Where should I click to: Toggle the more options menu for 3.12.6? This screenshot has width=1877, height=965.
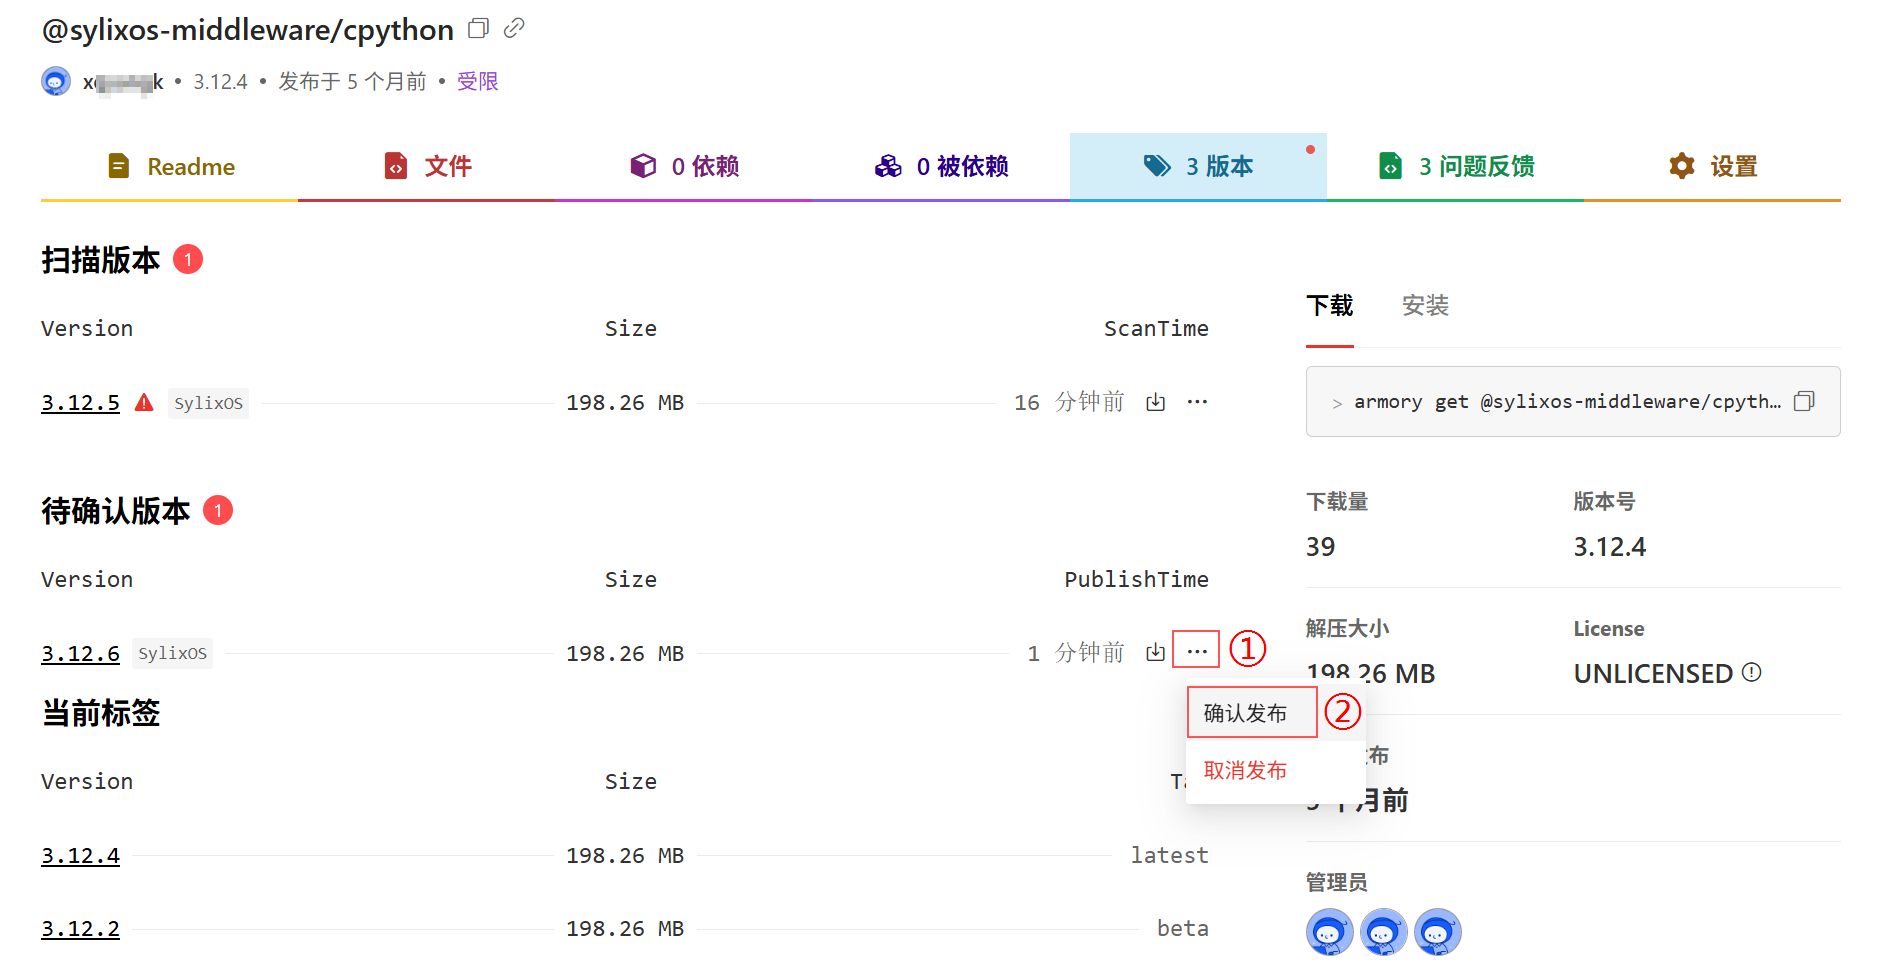1197,651
